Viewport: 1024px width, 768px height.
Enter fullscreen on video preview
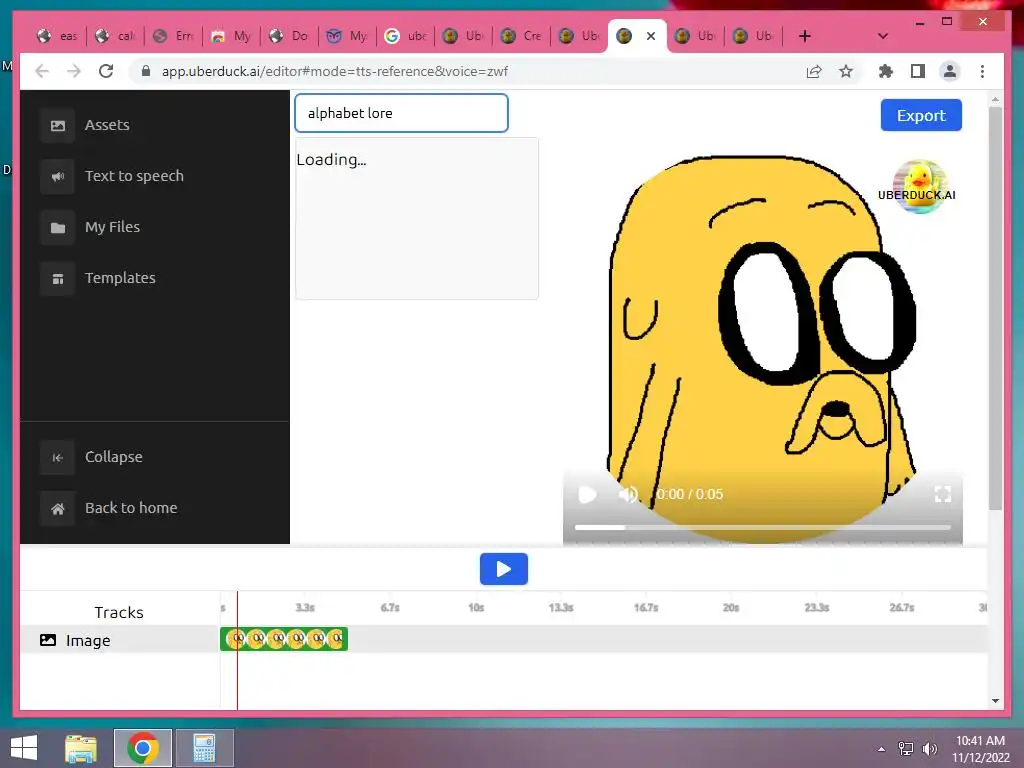click(942, 494)
